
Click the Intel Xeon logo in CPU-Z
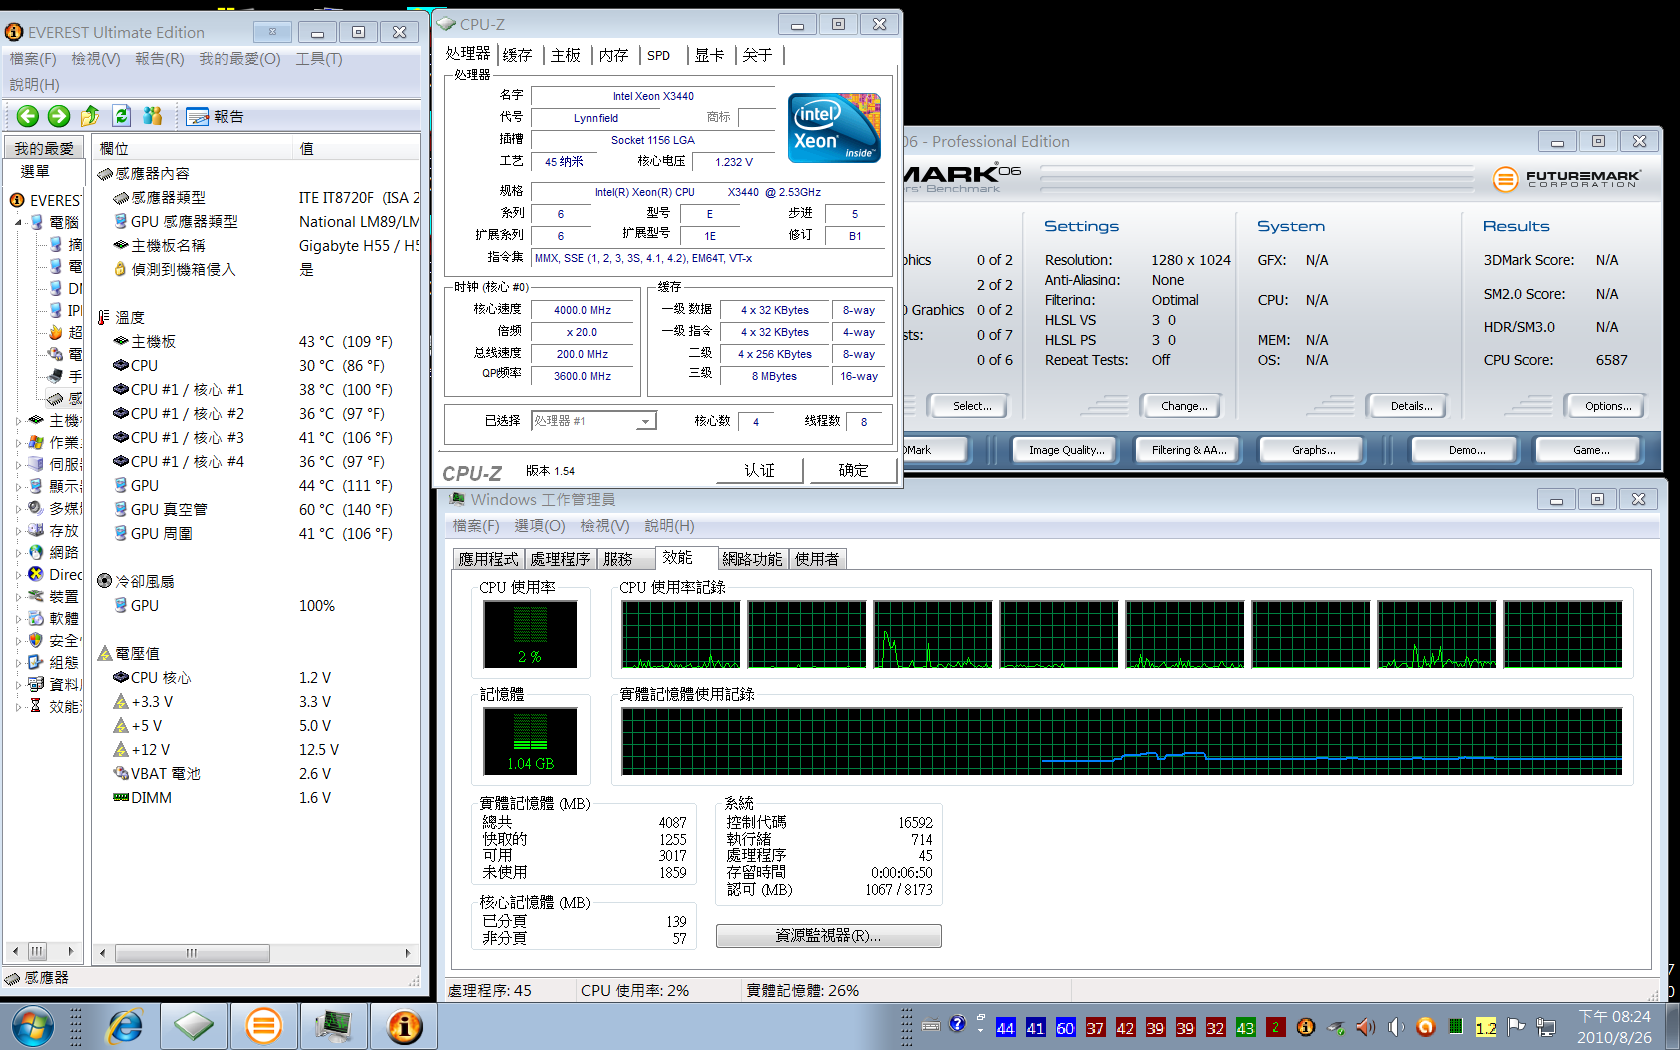pos(834,128)
